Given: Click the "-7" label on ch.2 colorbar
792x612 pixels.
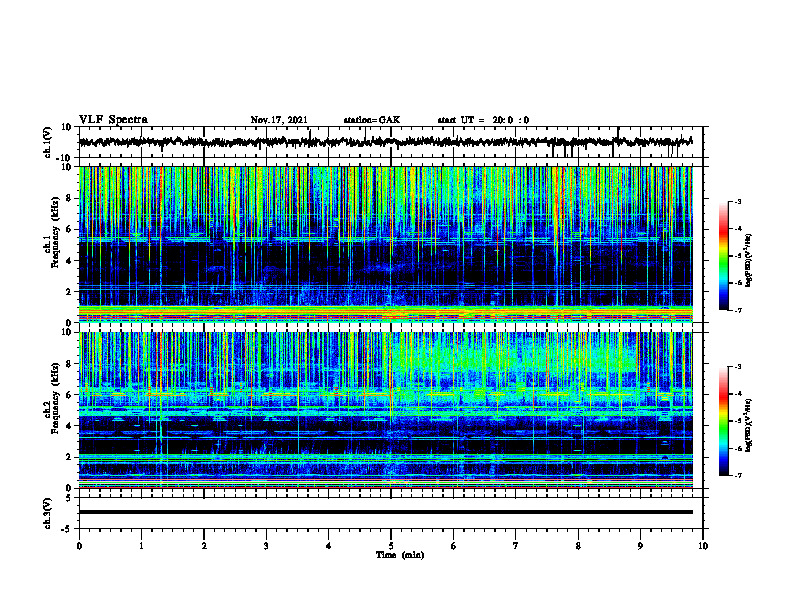Looking at the screenshot, I should (x=737, y=475).
